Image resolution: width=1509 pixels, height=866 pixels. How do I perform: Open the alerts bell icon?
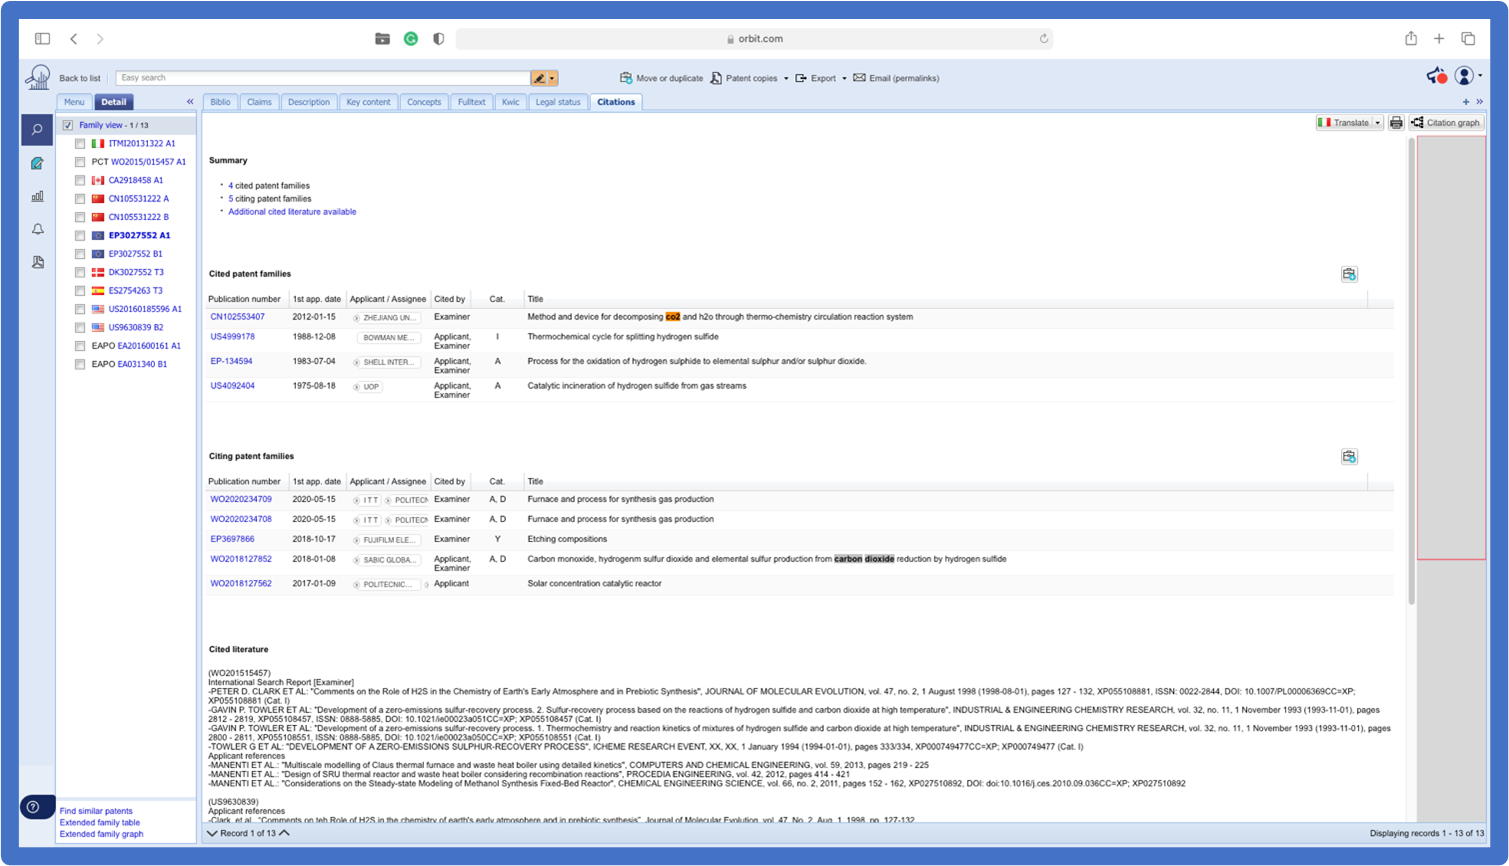[37, 229]
